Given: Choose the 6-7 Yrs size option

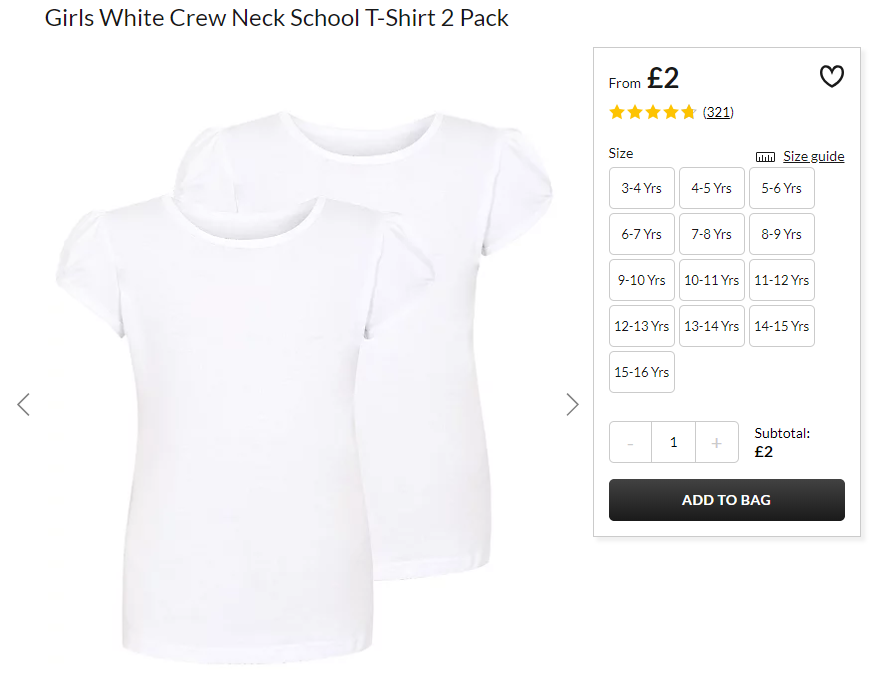Looking at the screenshot, I should pyautogui.click(x=641, y=234).
